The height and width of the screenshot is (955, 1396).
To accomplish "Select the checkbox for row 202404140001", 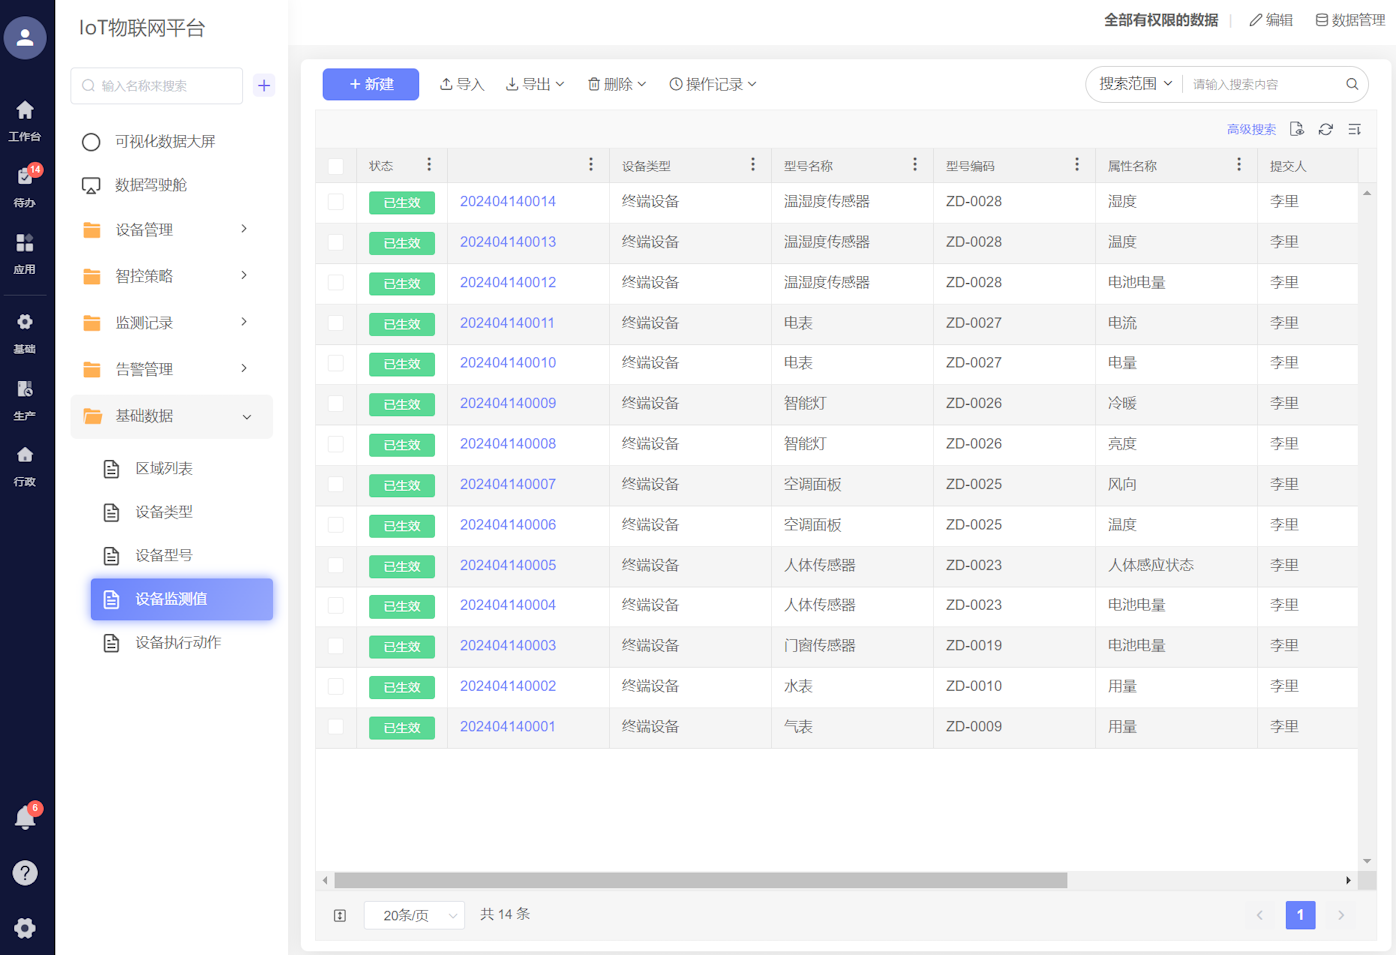I will (x=336, y=727).
